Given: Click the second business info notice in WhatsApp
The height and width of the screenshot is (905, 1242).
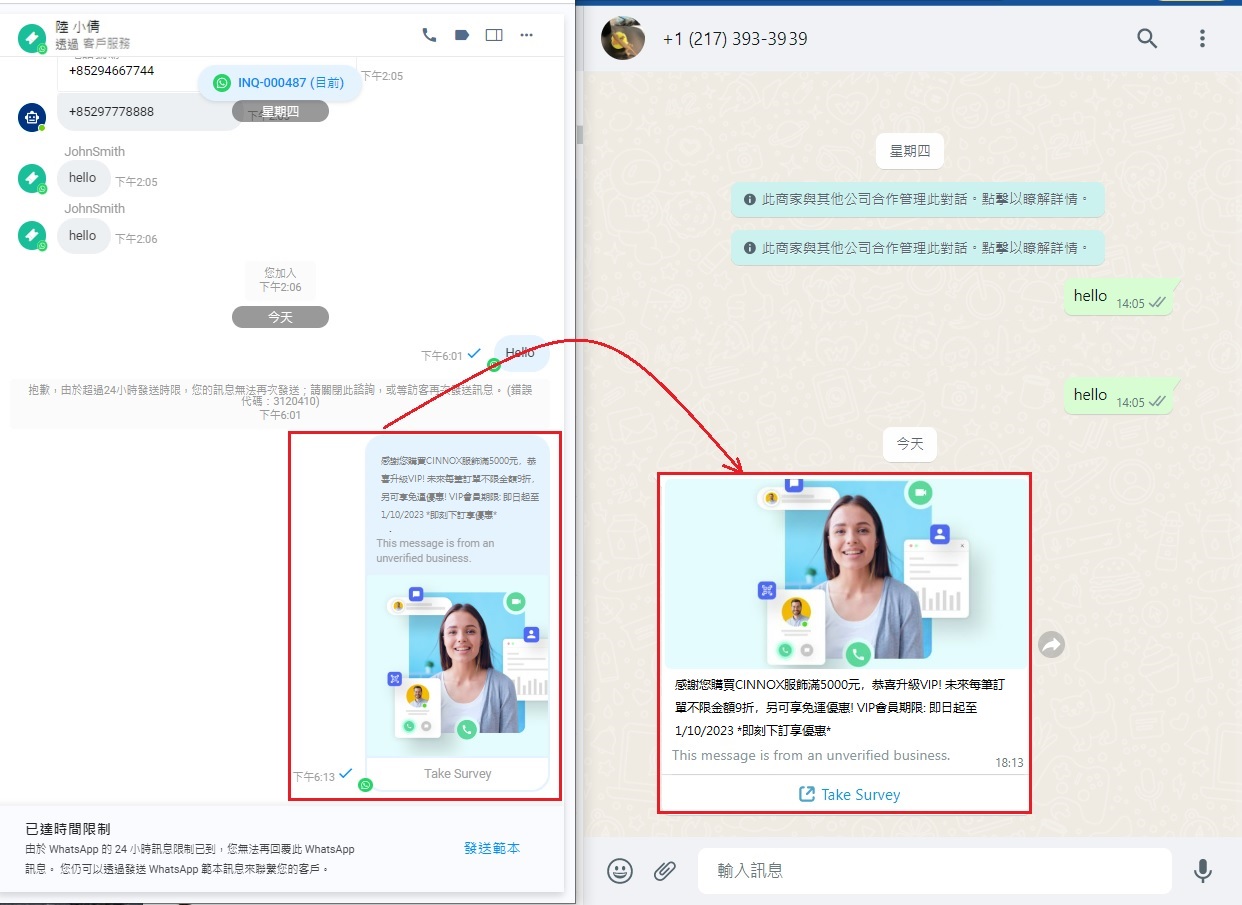Looking at the screenshot, I should (918, 247).
